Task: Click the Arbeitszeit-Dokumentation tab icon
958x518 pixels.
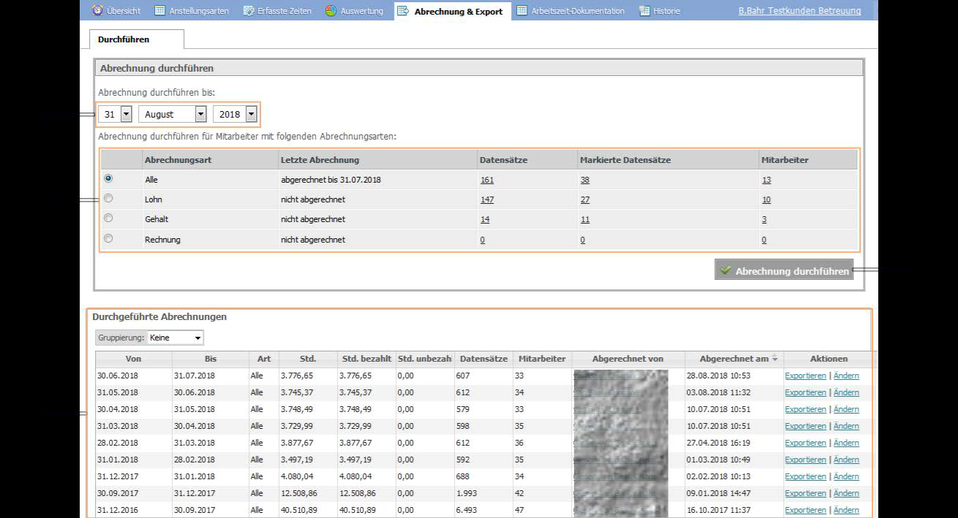Action: click(522, 10)
